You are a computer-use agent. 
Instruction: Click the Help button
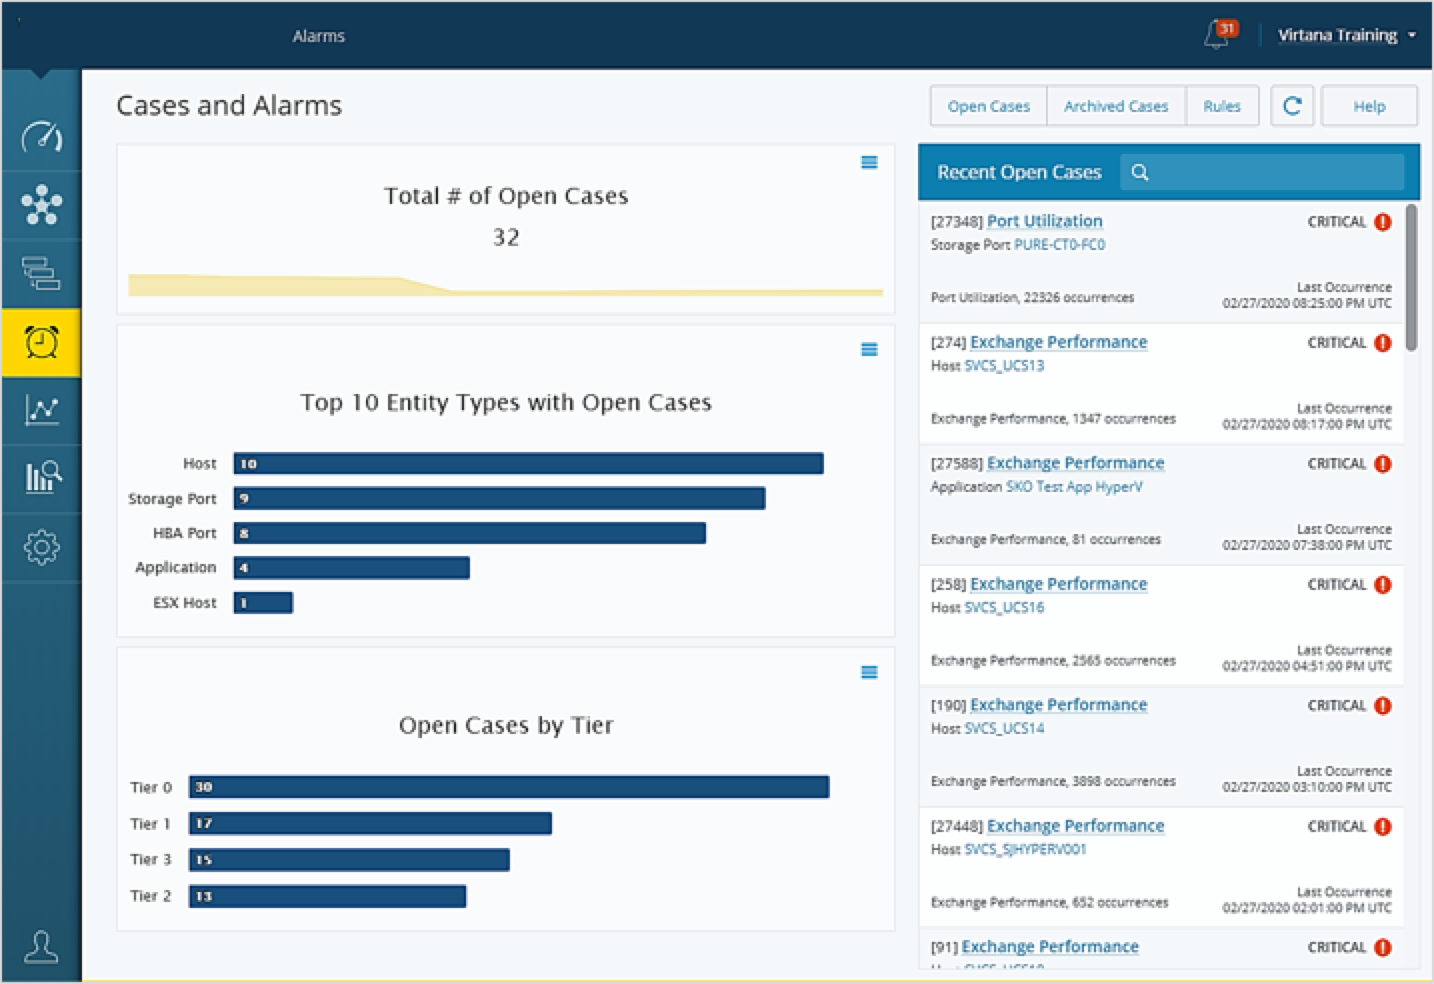1369,106
